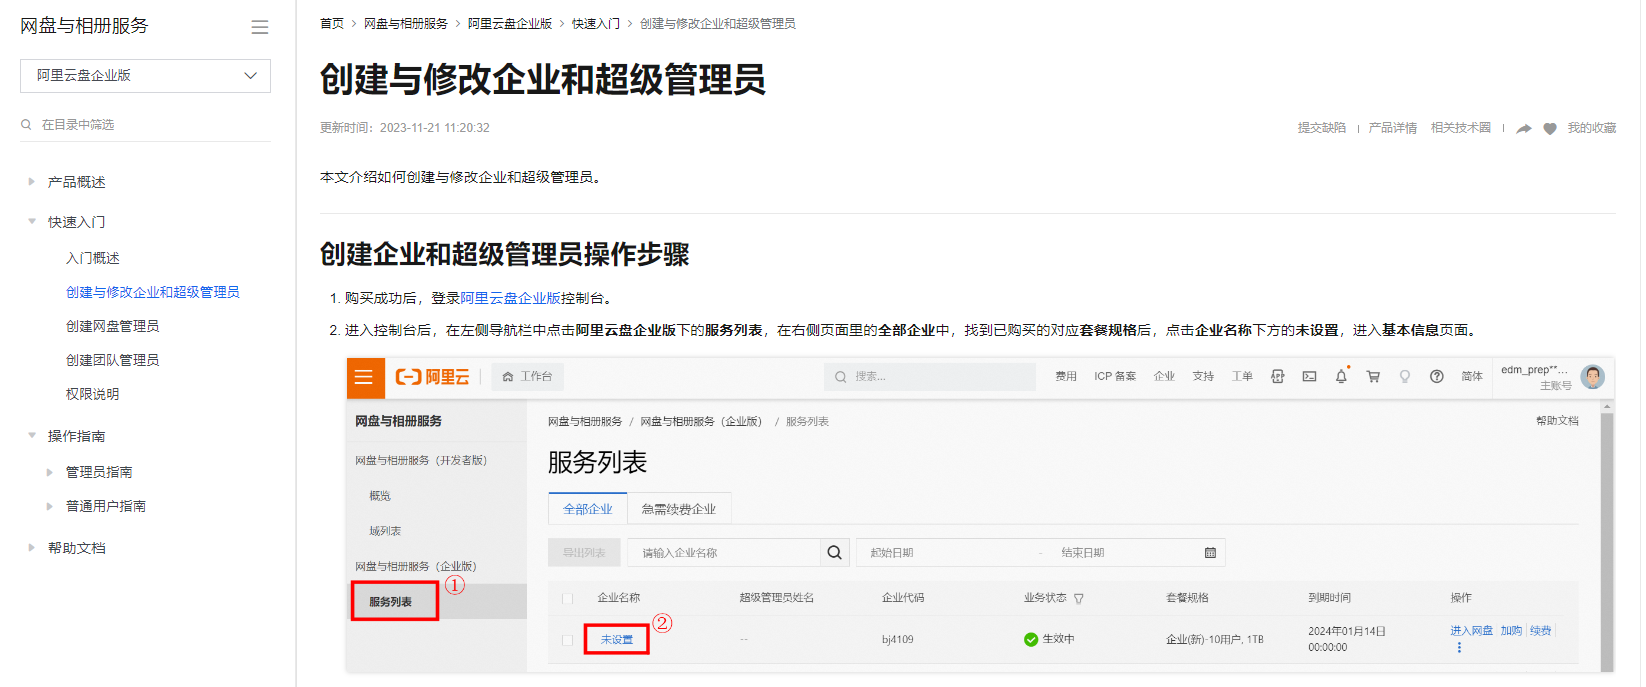This screenshot has width=1646, height=687.
Task: Click 快速入门 breadcrumb link
Action: coord(596,24)
